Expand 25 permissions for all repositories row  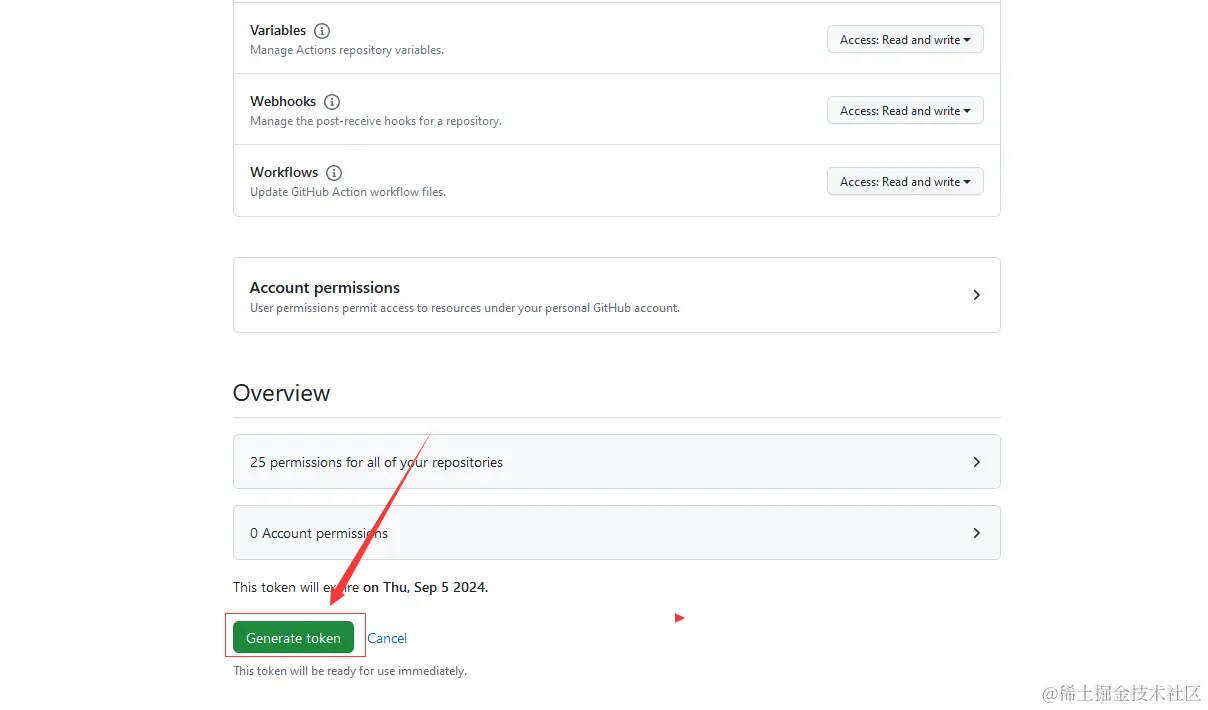tap(616, 462)
